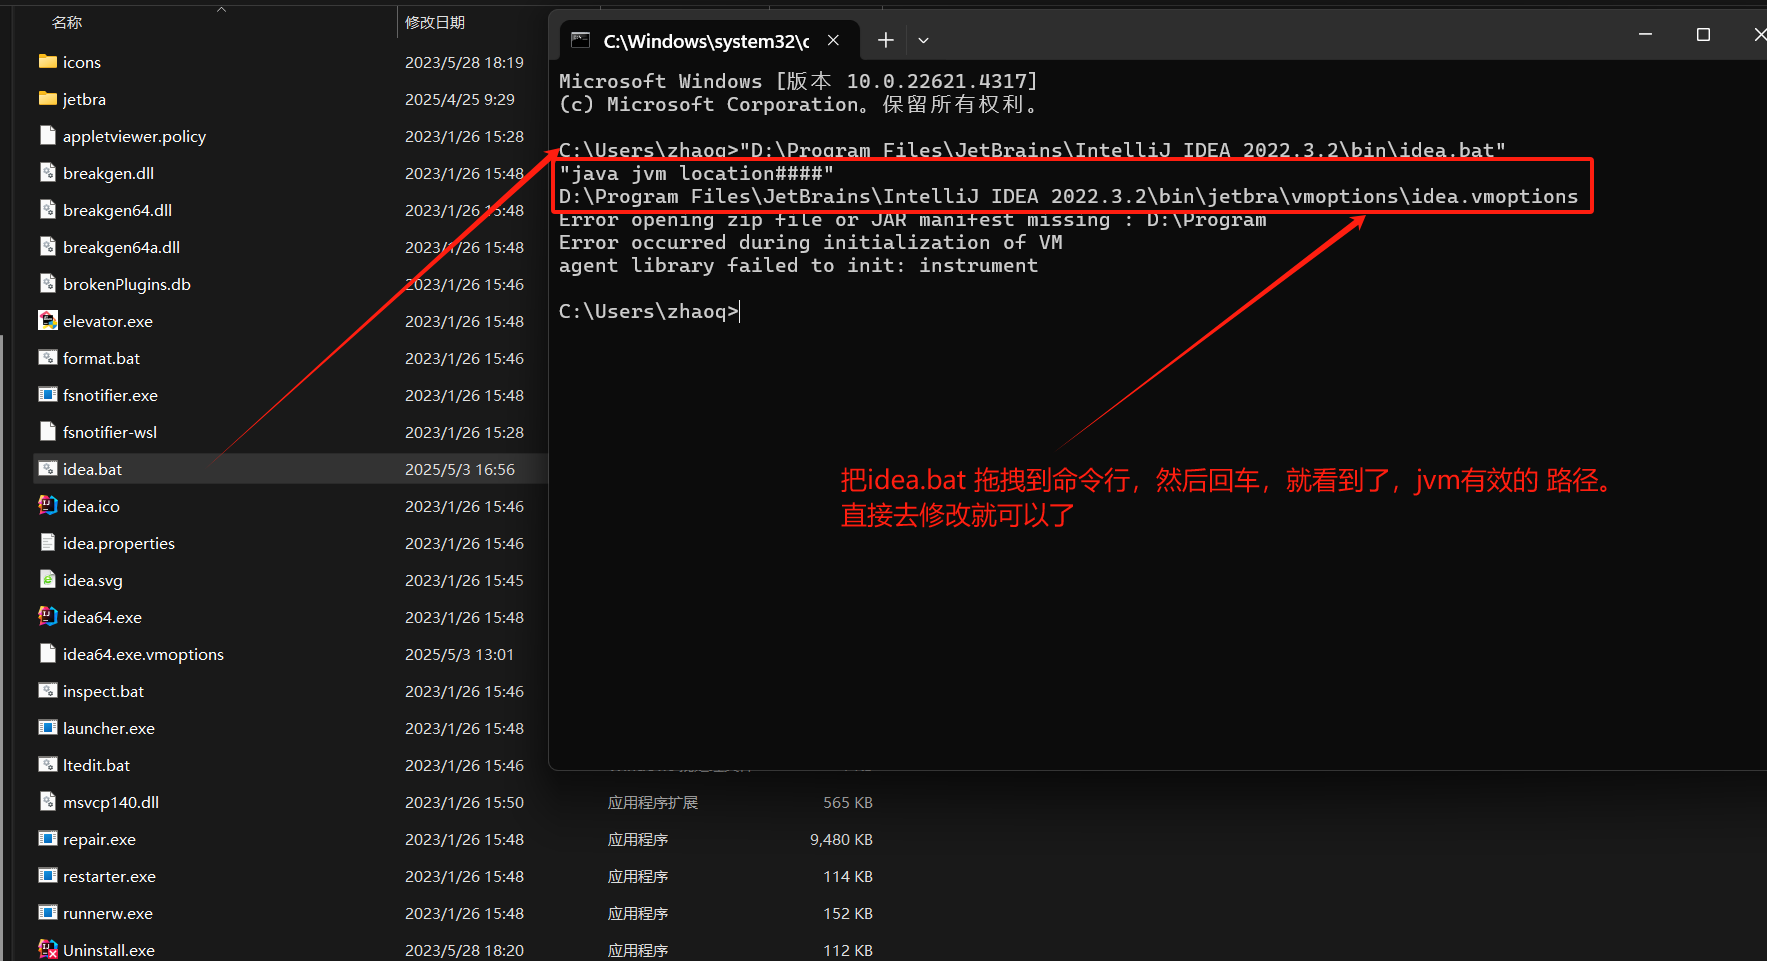
Task: Close the C:\Windows\system32 terminal tab
Action: click(833, 41)
